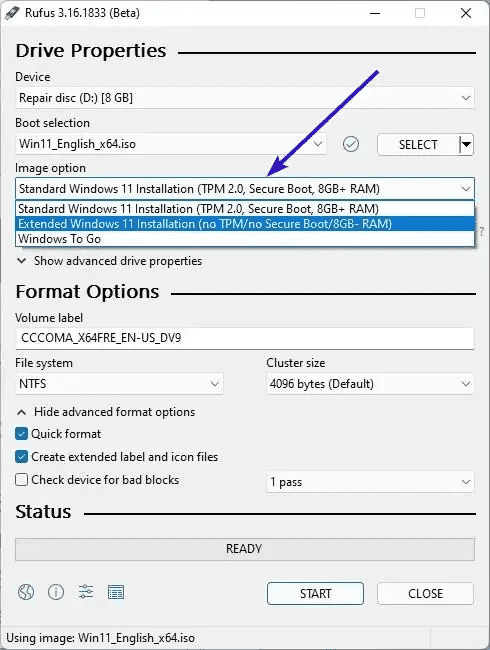Screen dimensions: 490x650
Task: Click the ISO checksum checkmark icon
Action: click(x=351, y=144)
